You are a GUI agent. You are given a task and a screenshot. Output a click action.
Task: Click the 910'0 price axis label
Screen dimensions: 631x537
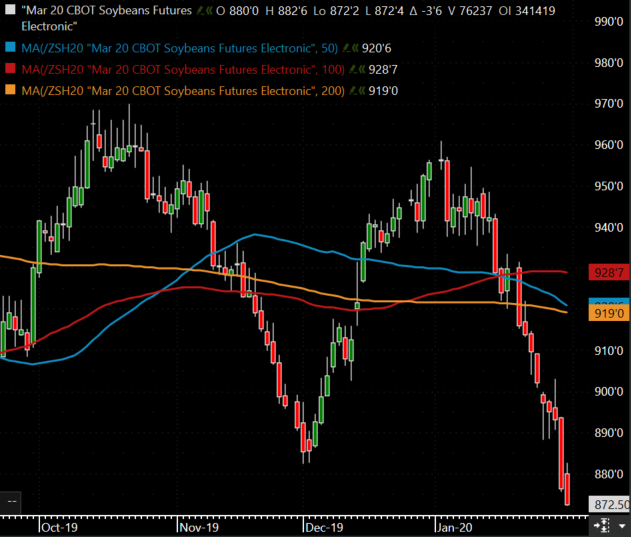tap(609, 351)
